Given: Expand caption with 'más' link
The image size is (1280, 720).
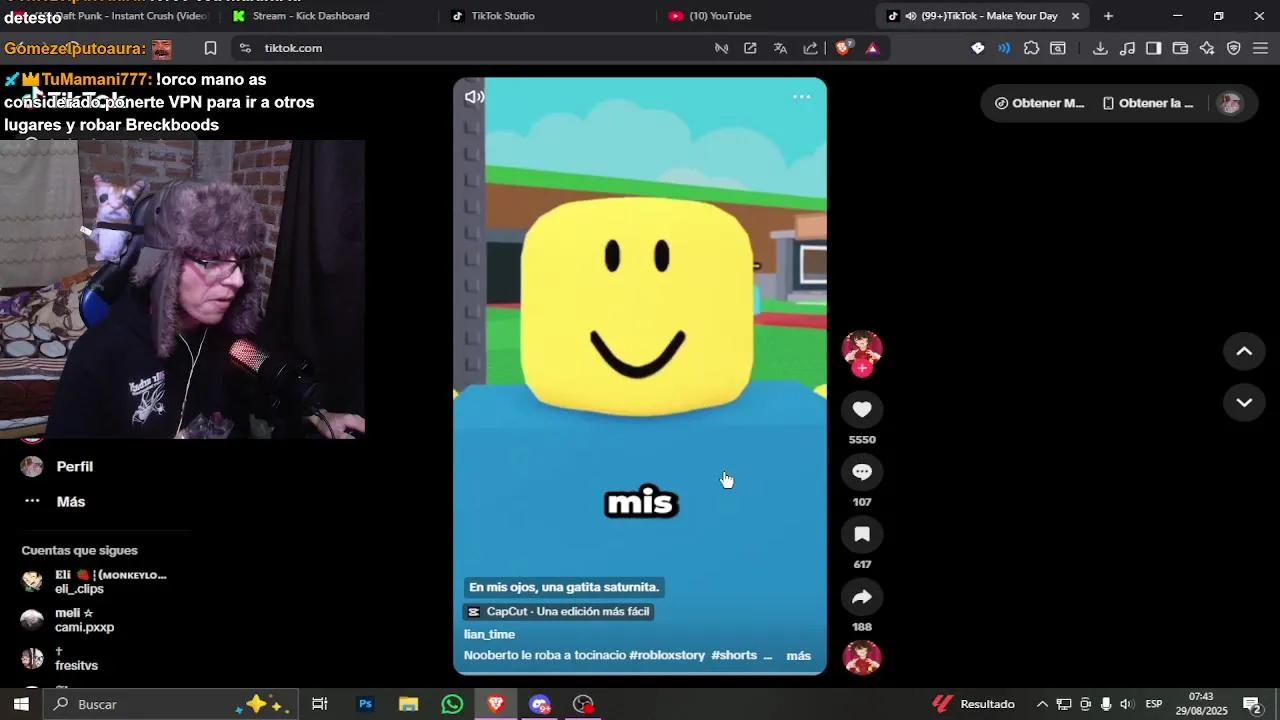Looking at the screenshot, I should (x=798, y=656).
